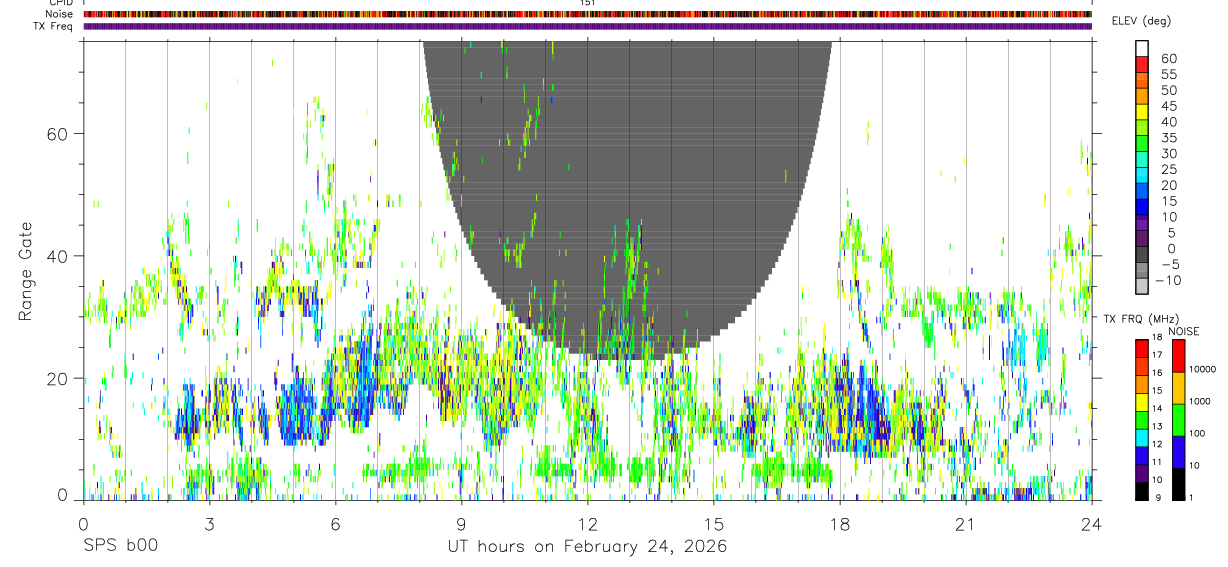
Task: Pick the orange 1000-10000 NOISE swatch
Action: point(1179,388)
